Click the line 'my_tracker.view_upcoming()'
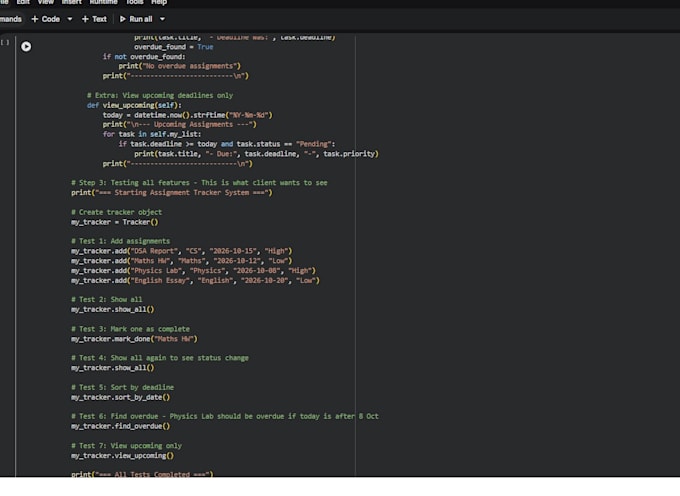The height and width of the screenshot is (496, 680). (x=122, y=456)
